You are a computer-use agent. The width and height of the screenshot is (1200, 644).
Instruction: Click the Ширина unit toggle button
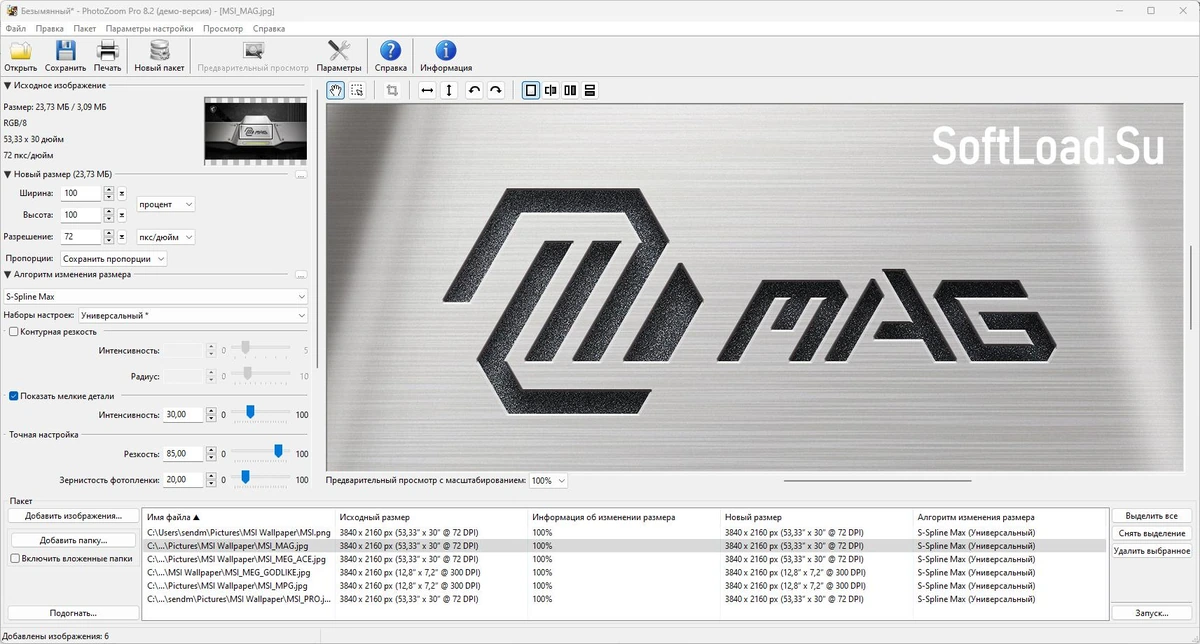coord(122,193)
